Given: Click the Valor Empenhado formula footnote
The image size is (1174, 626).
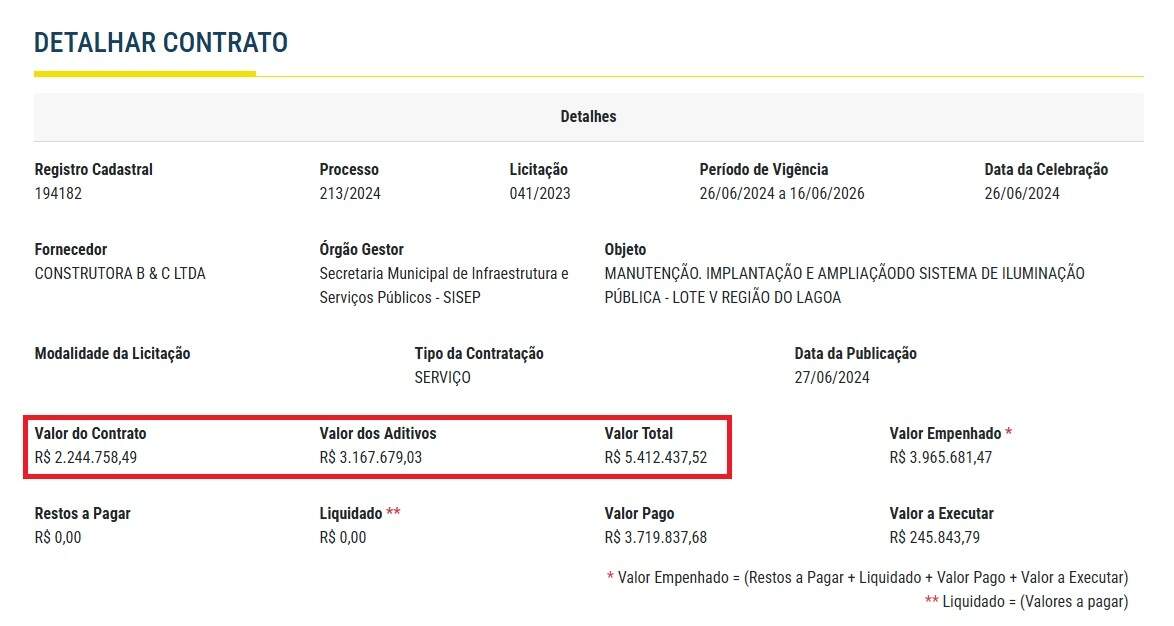Looking at the screenshot, I should 867,578.
